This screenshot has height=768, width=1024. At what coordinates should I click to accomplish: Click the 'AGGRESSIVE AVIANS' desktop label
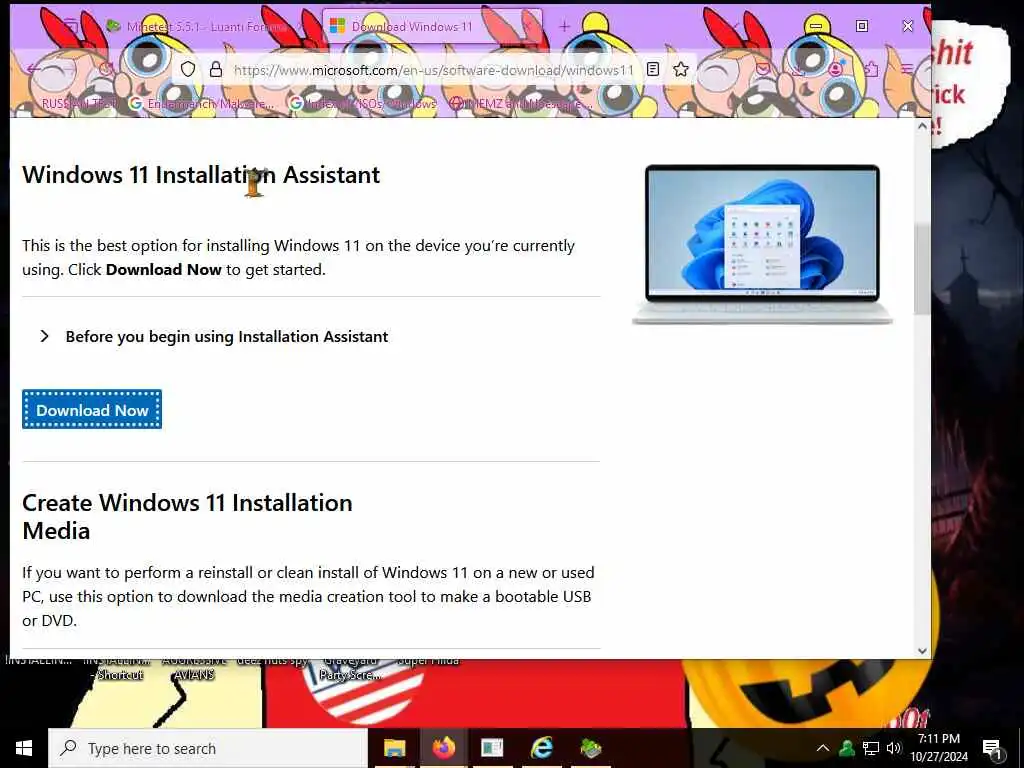(x=193, y=668)
